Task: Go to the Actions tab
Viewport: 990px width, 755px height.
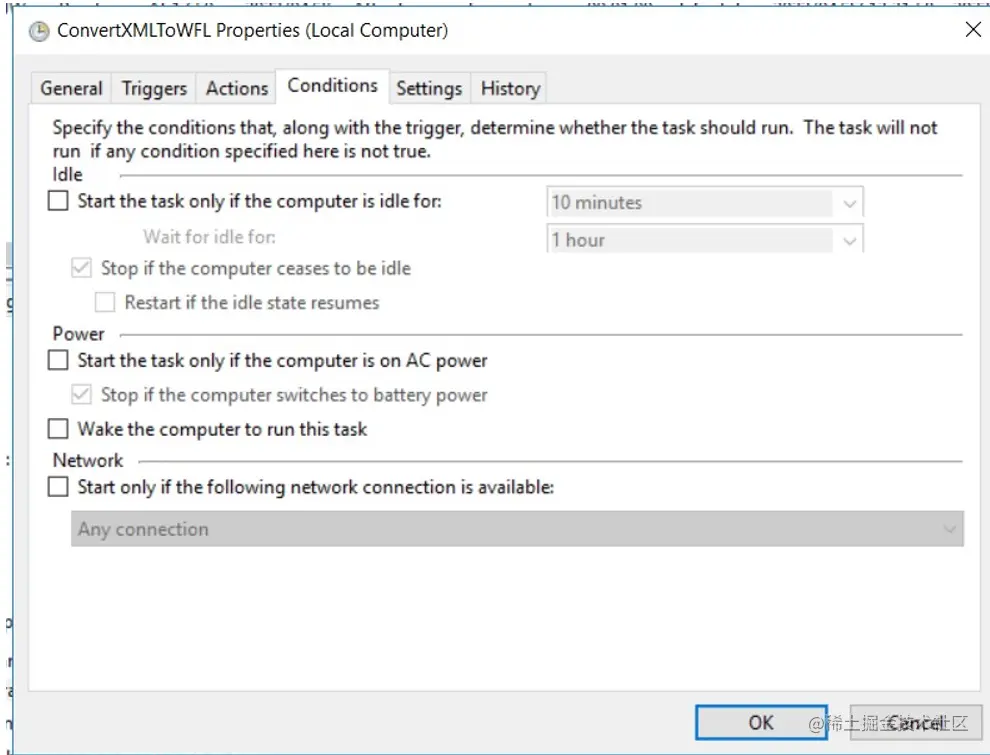Action: 237,88
